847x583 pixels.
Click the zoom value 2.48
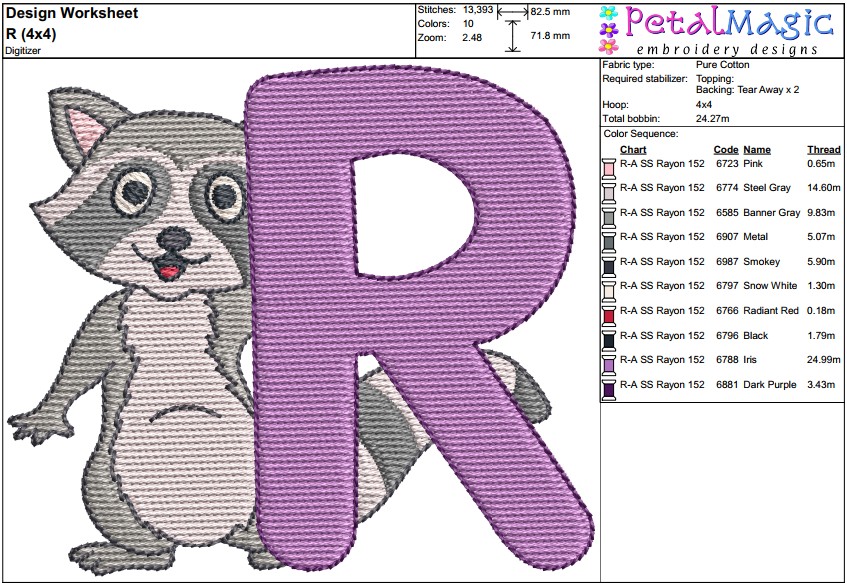click(x=472, y=38)
